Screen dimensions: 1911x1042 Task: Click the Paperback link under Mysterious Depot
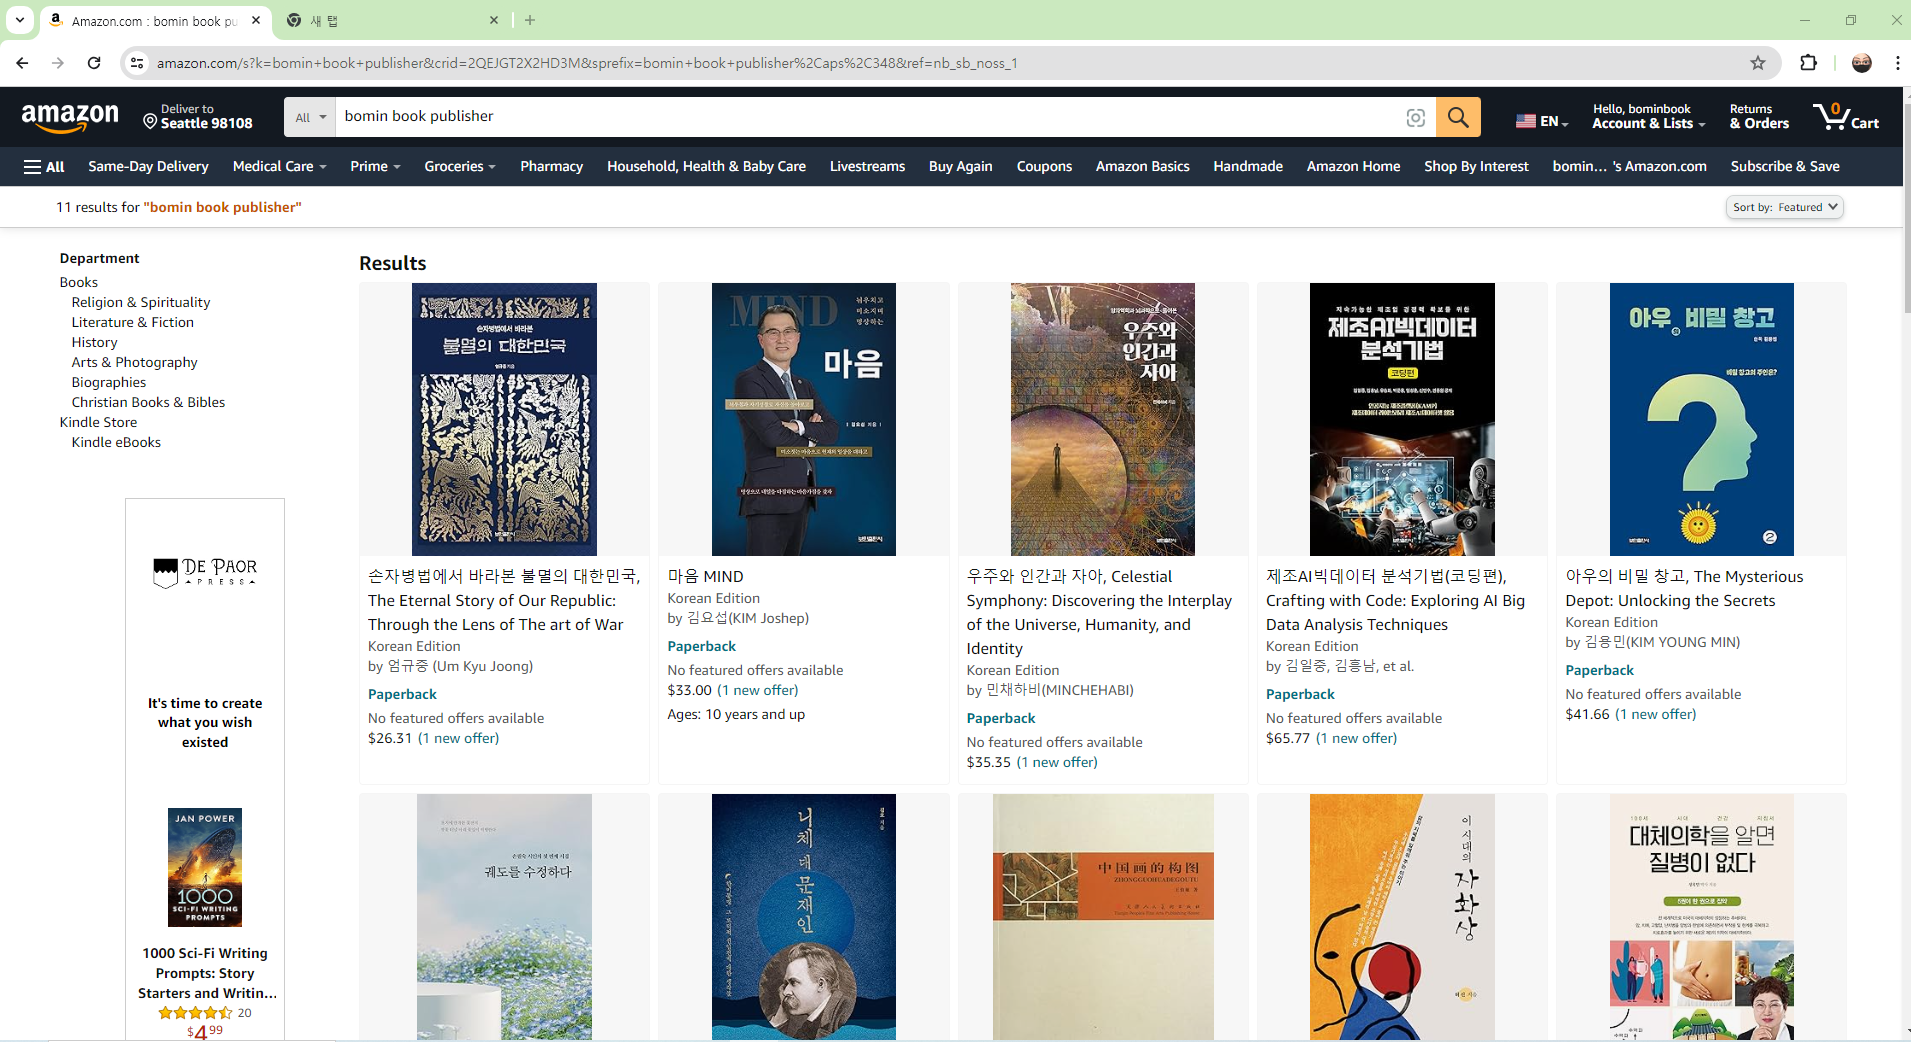[1599, 670]
